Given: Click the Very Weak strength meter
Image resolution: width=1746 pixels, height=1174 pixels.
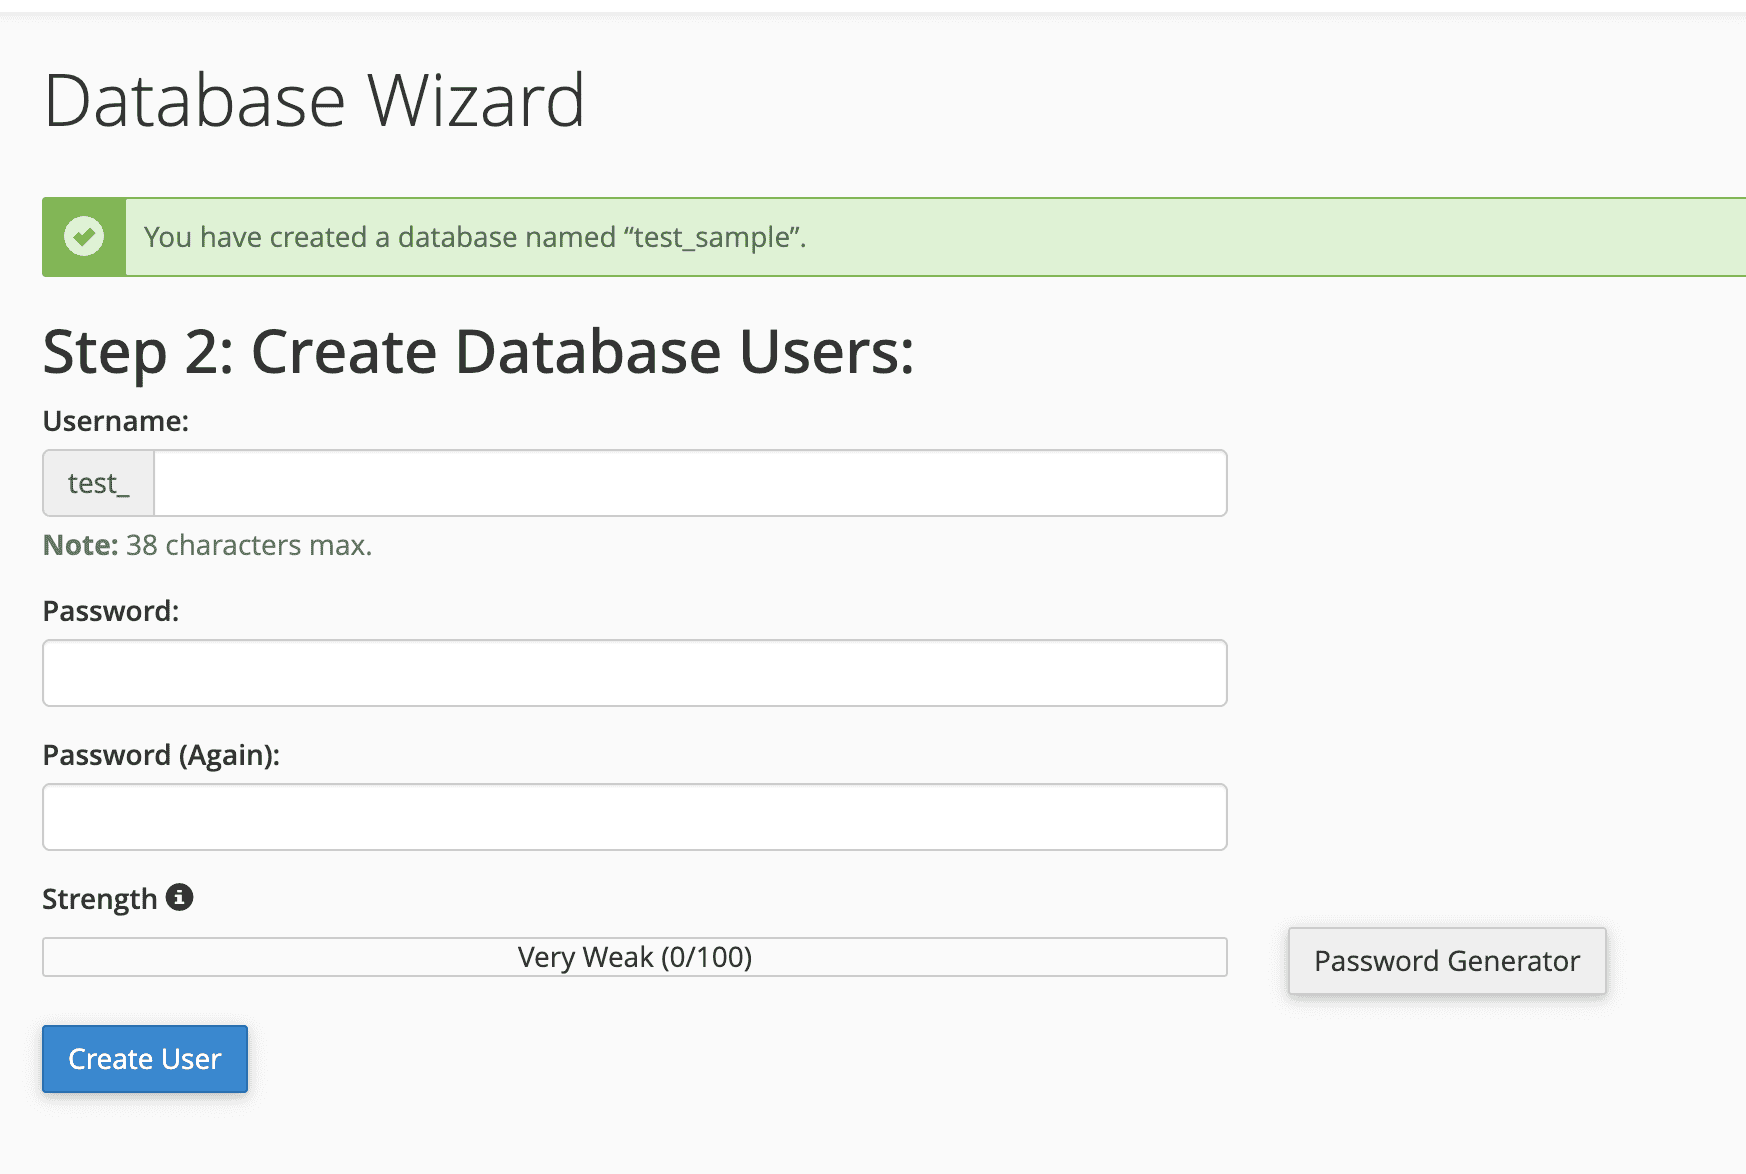Looking at the screenshot, I should (633, 957).
